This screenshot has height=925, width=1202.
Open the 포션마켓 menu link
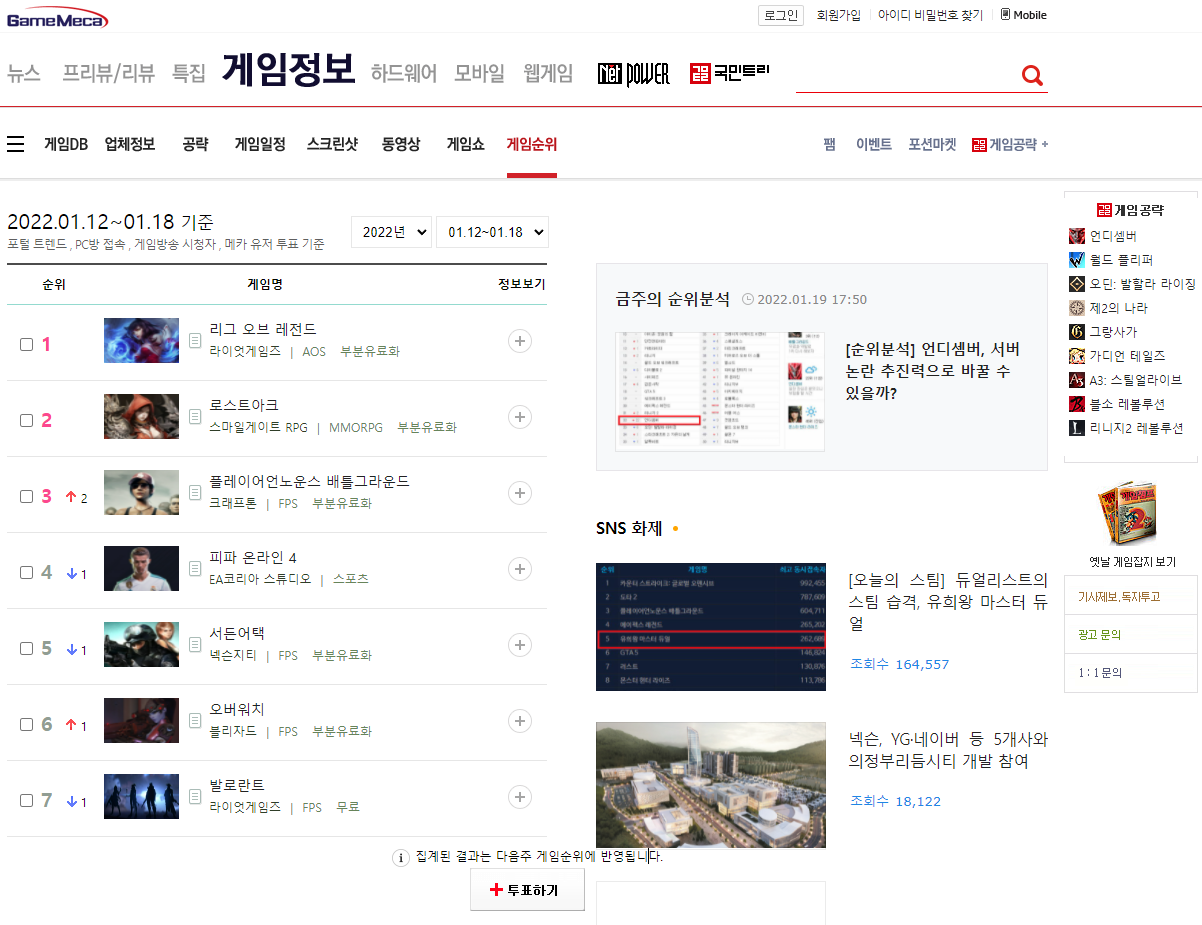[x=932, y=144]
